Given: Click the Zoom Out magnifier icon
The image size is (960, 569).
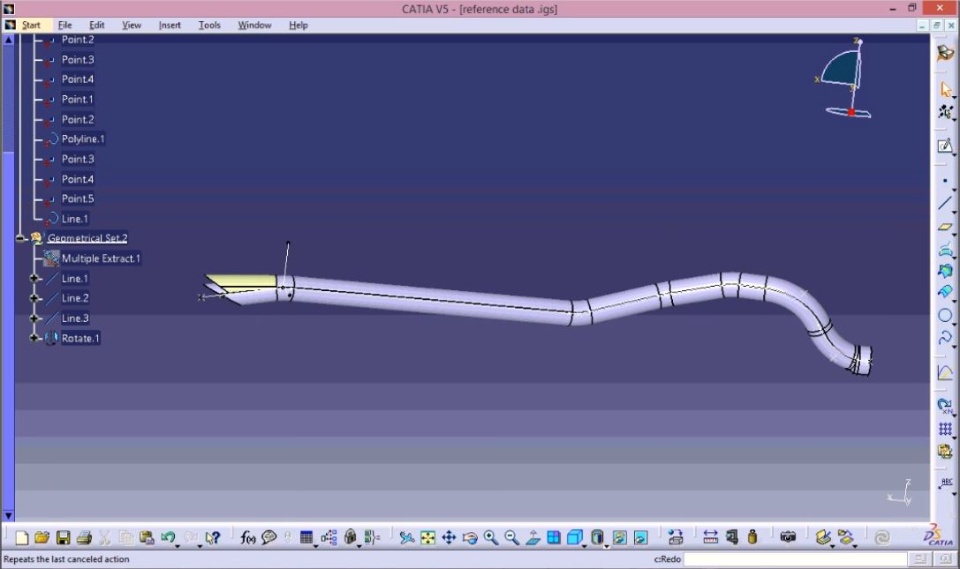Looking at the screenshot, I should [x=511, y=538].
